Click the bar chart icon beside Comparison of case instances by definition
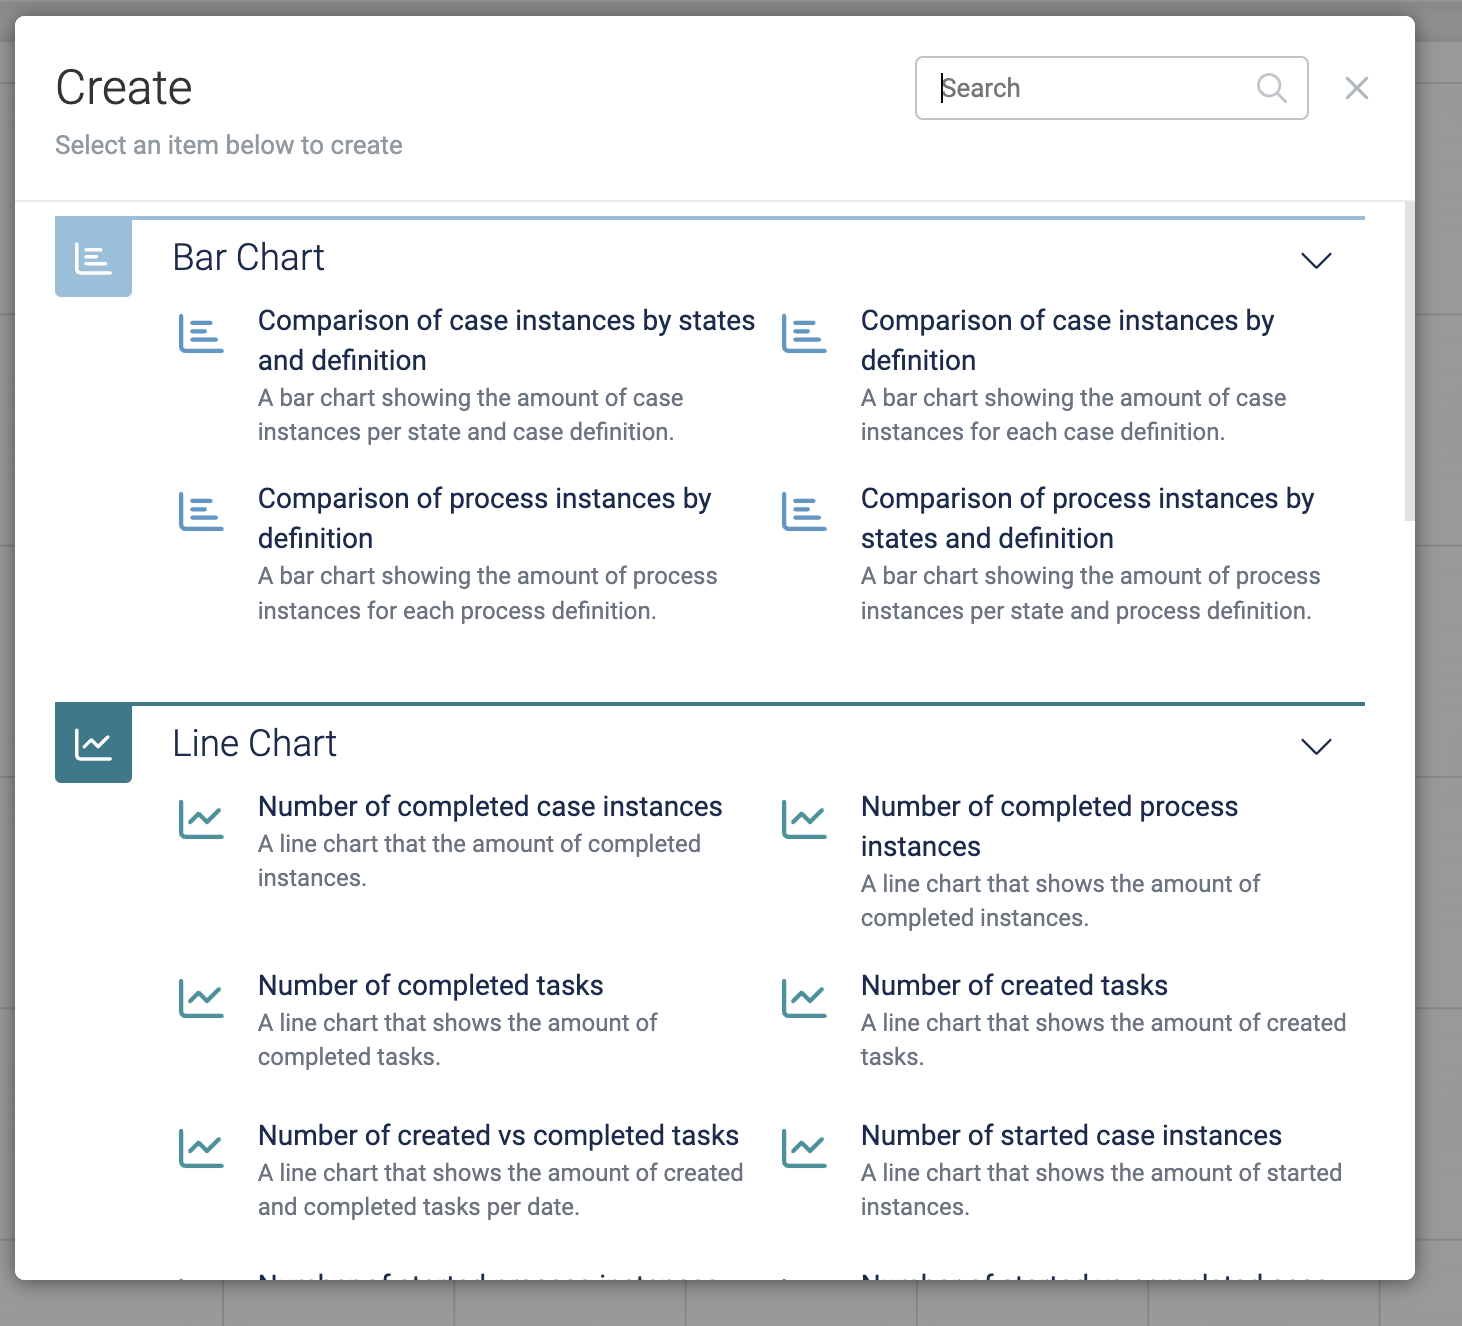The image size is (1462, 1326). coord(803,334)
